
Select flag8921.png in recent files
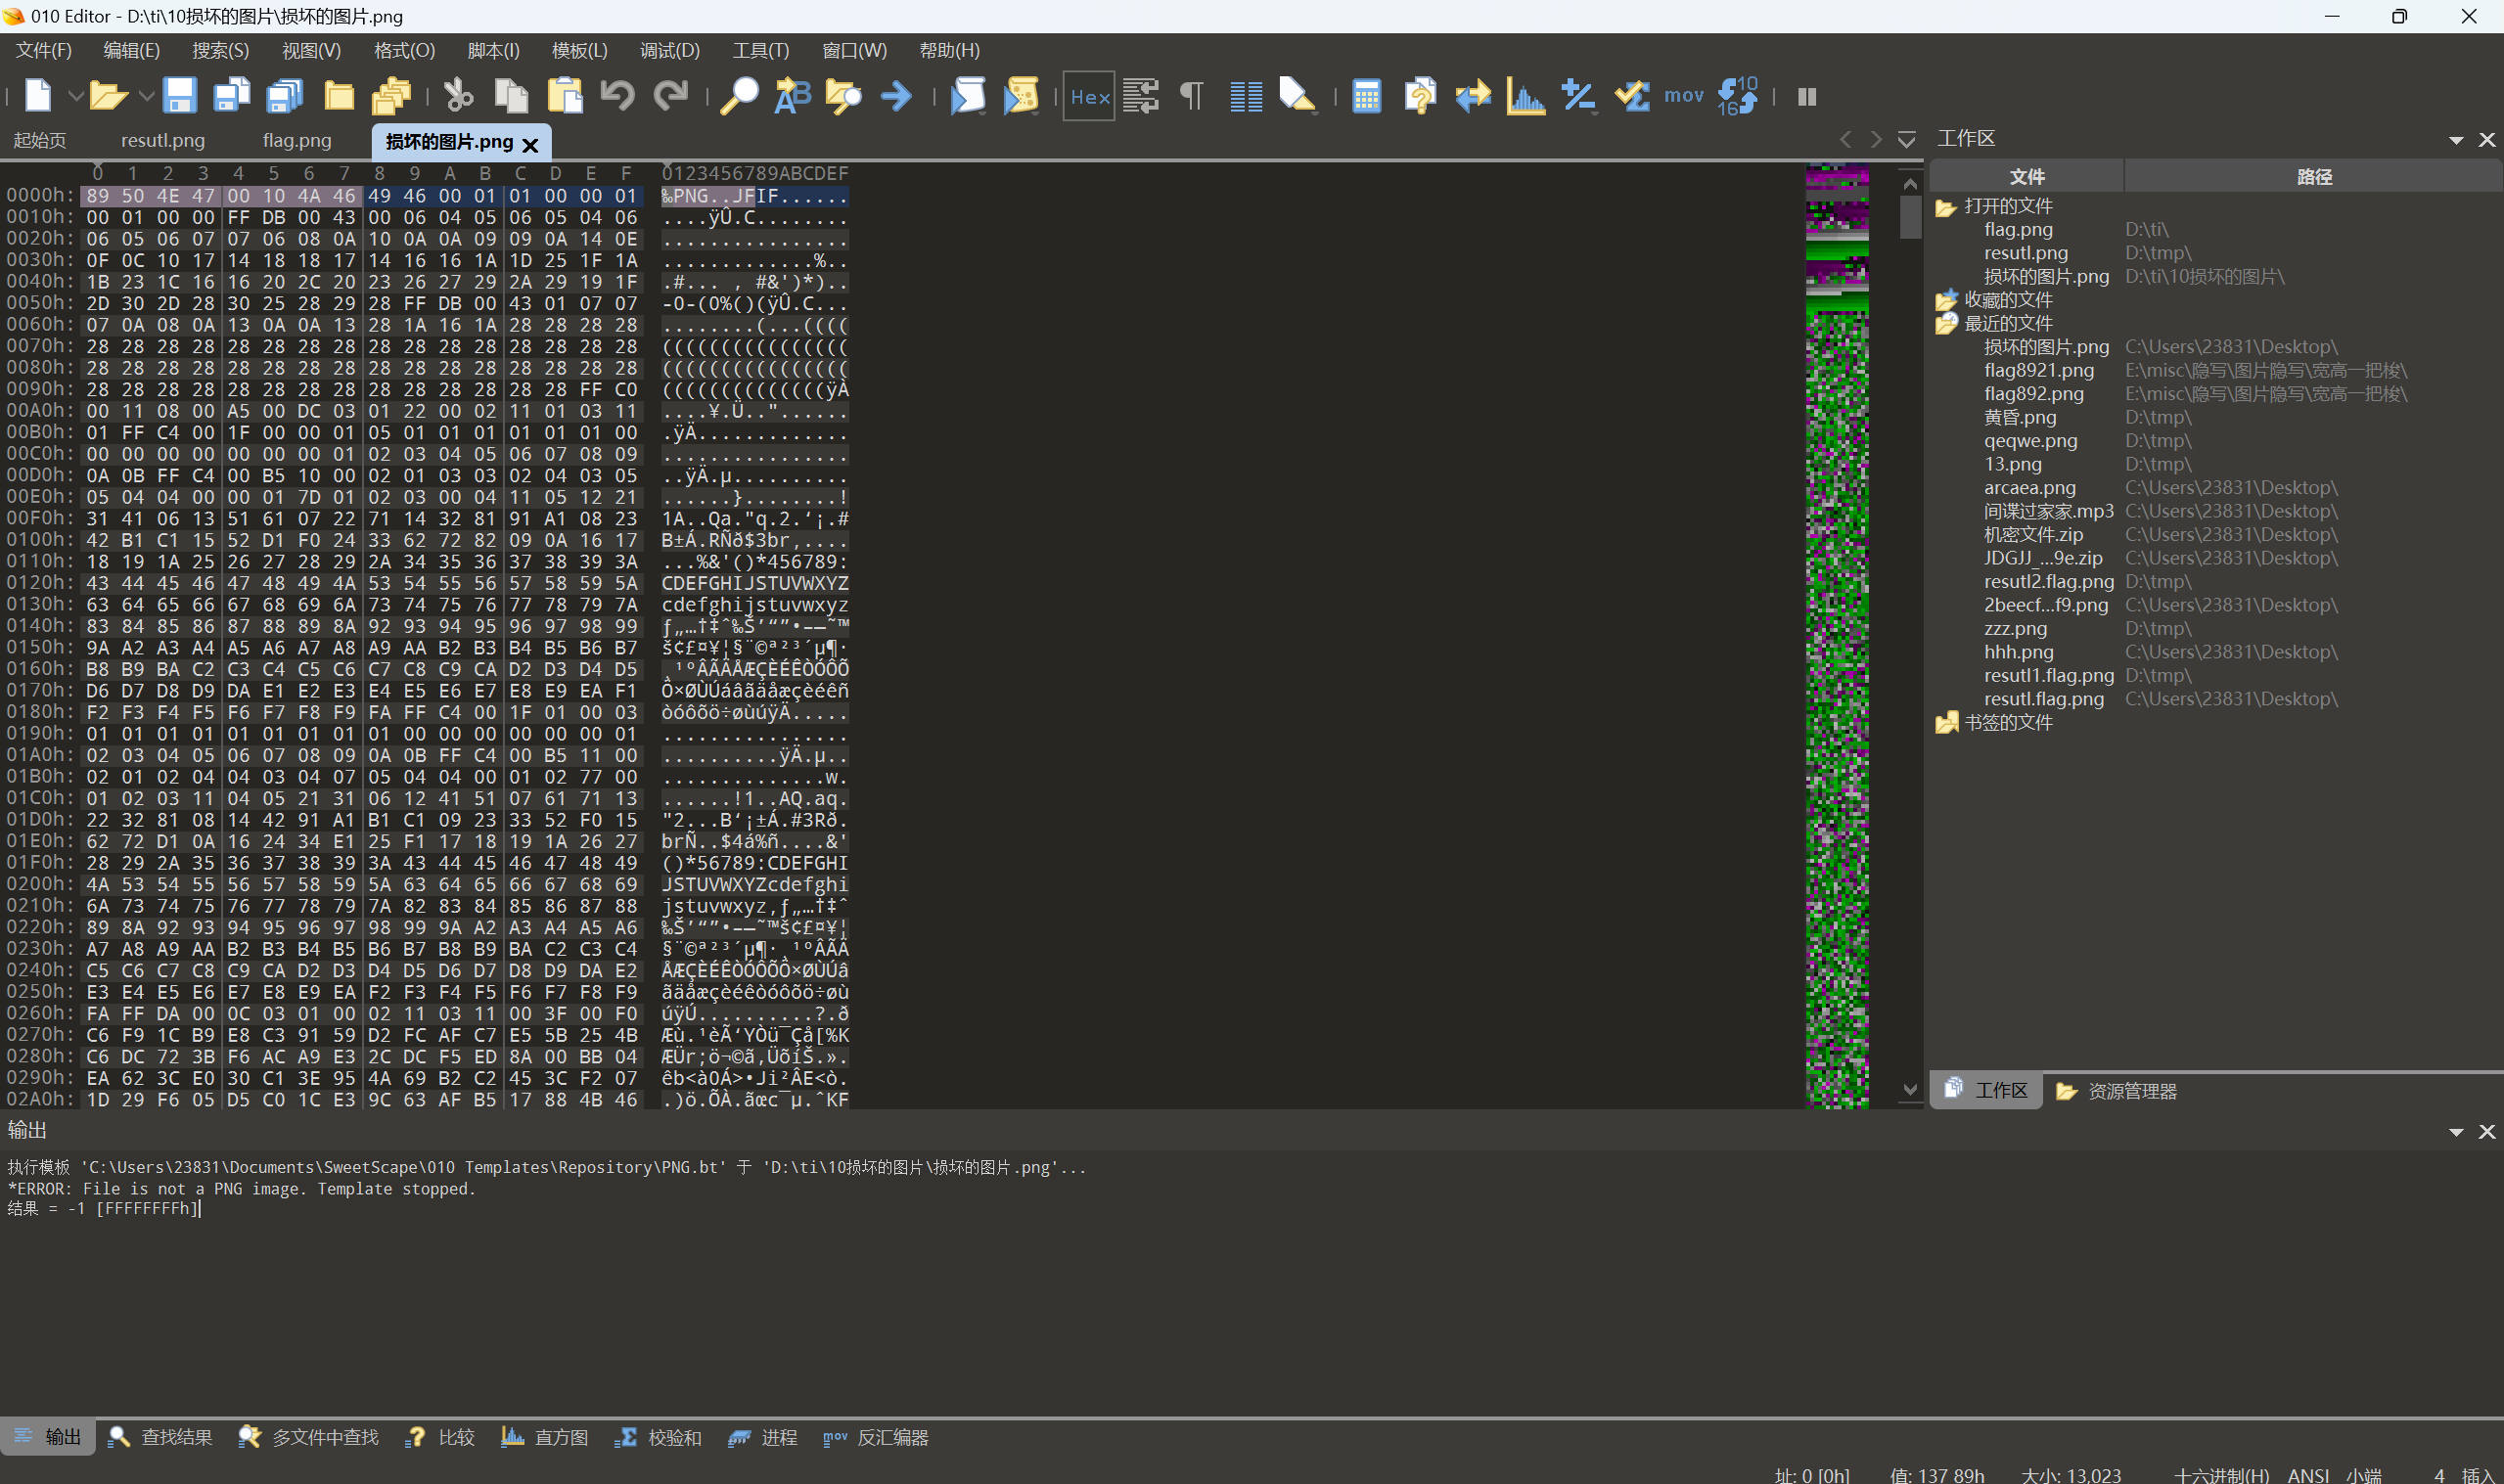click(2039, 370)
